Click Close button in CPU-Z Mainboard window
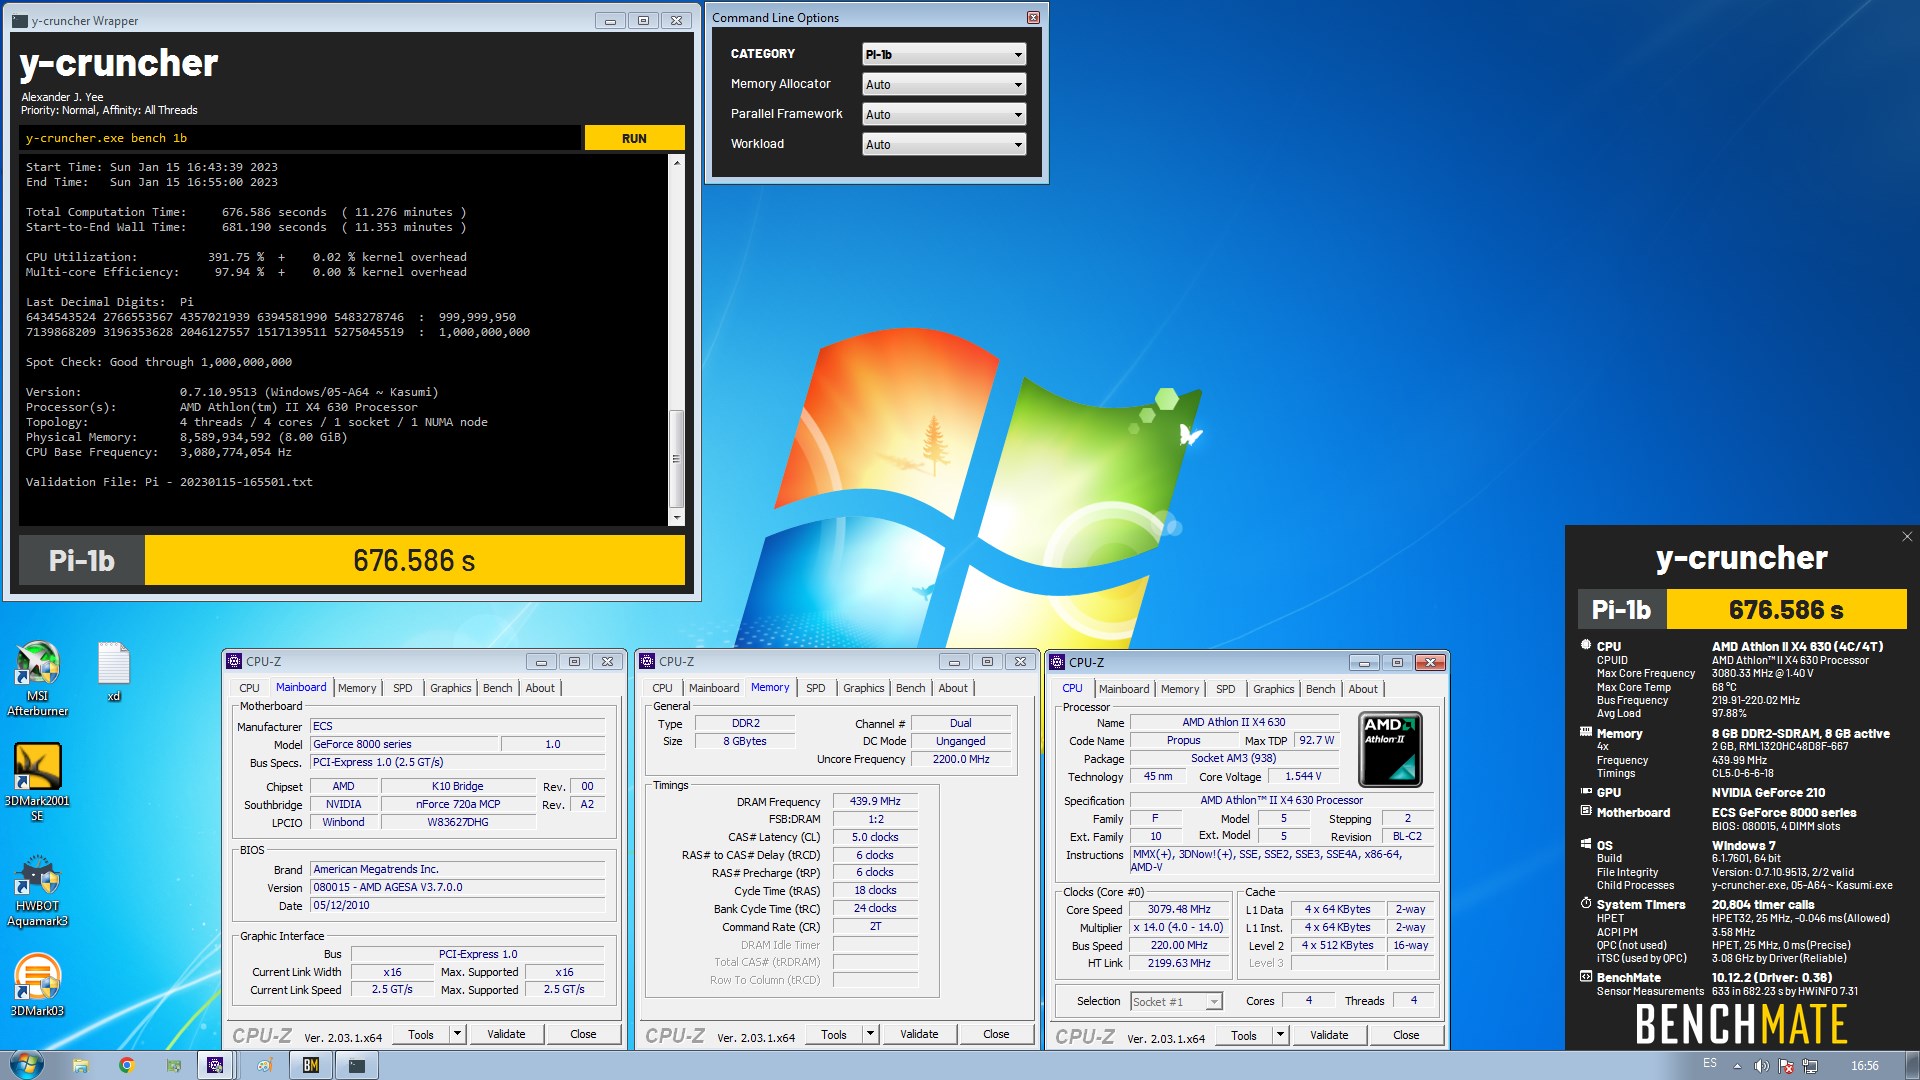 click(x=583, y=1034)
